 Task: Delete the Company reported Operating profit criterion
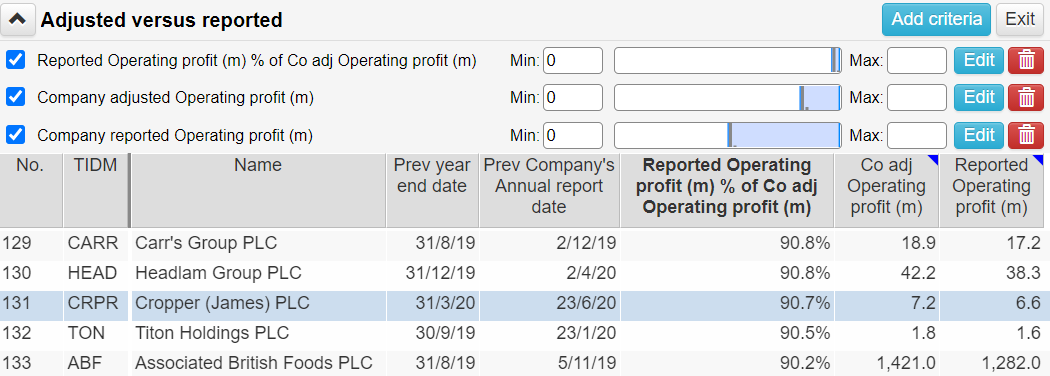[x=1026, y=135]
